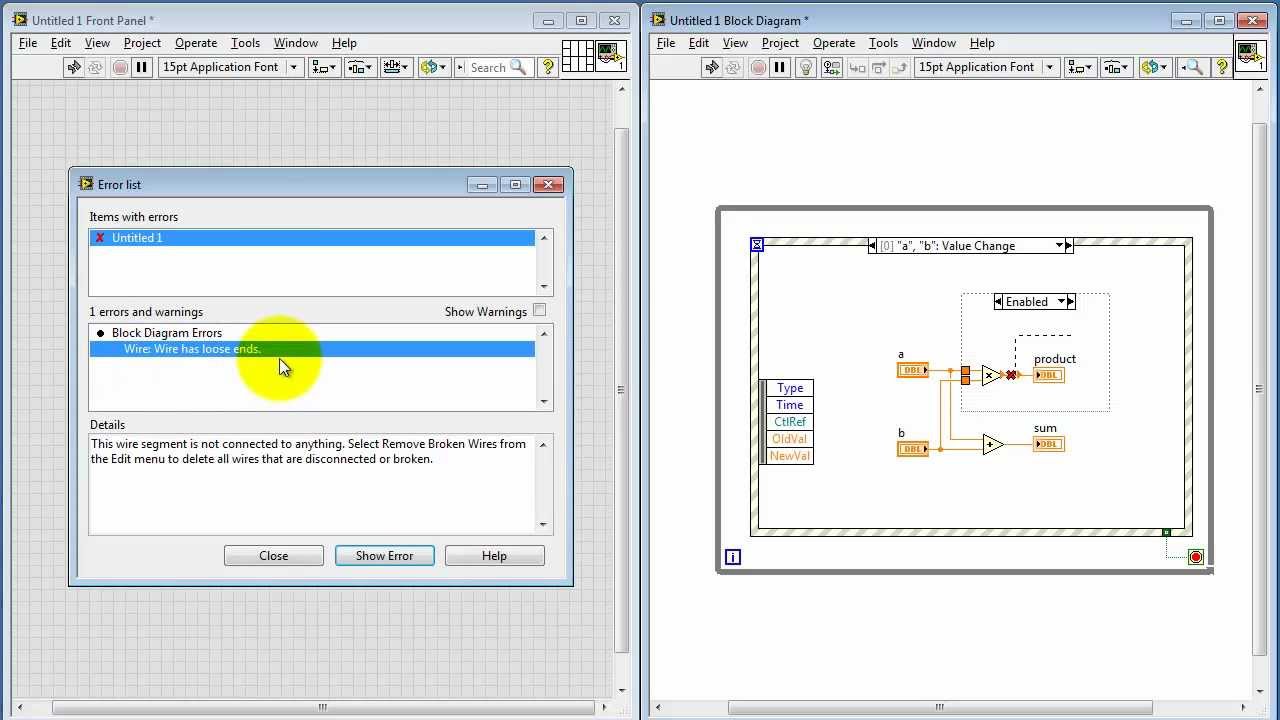The width and height of the screenshot is (1280, 720).
Task: Click the broken wire red X
Action: pyautogui.click(x=1011, y=375)
